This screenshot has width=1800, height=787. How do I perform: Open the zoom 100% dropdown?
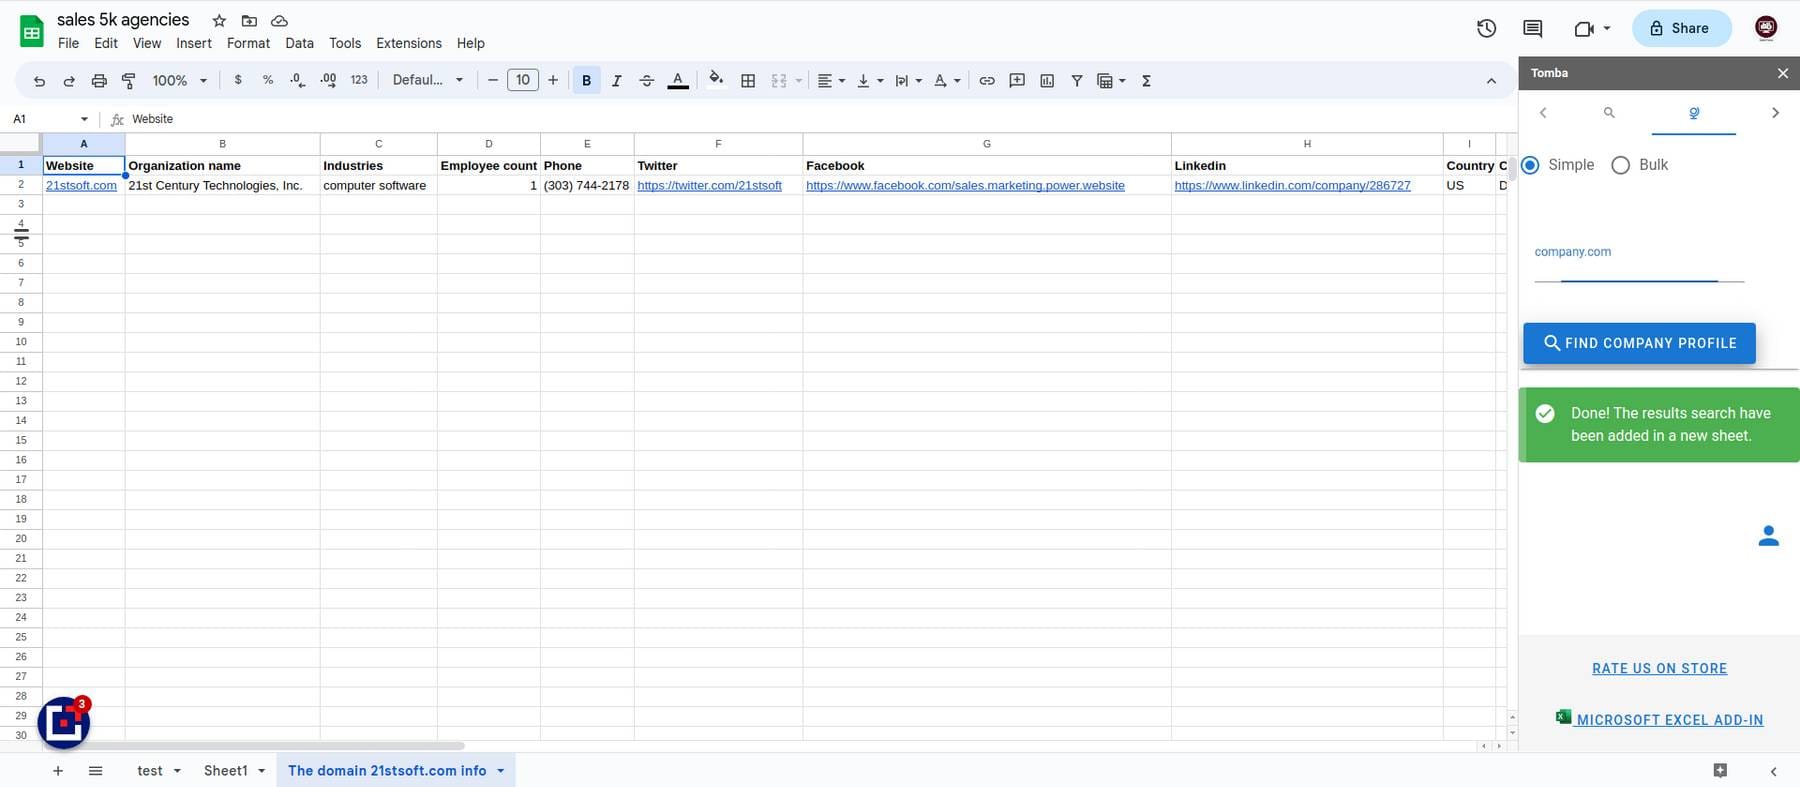(x=180, y=80)
